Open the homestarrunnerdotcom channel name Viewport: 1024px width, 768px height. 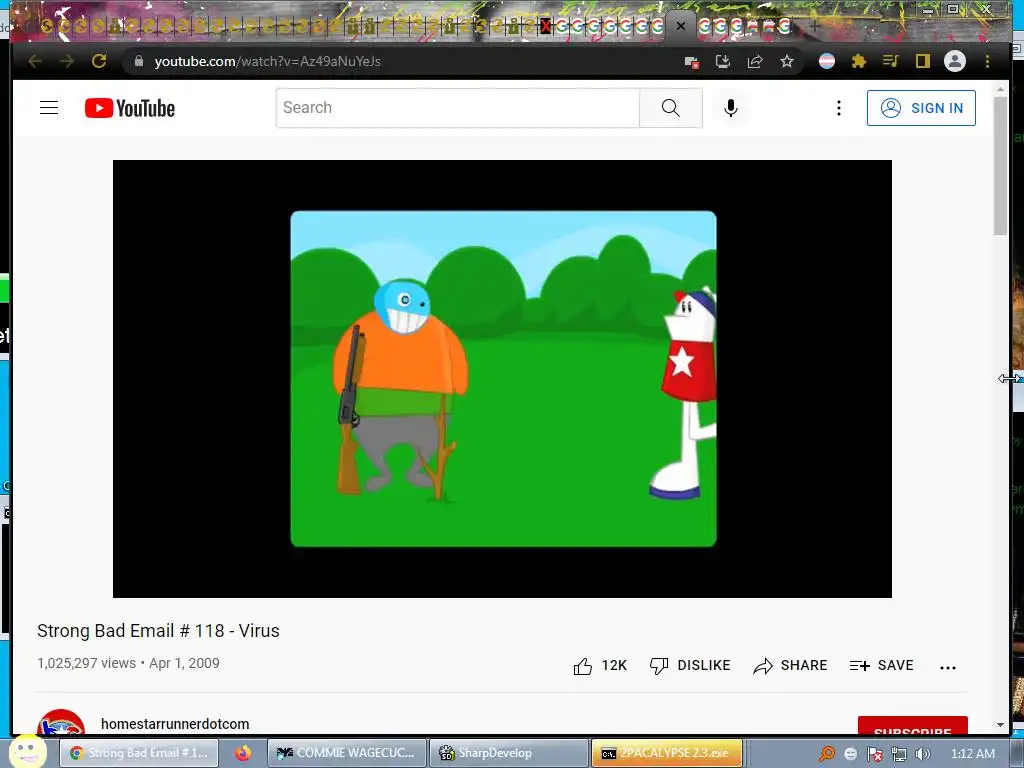pos(175,724)
